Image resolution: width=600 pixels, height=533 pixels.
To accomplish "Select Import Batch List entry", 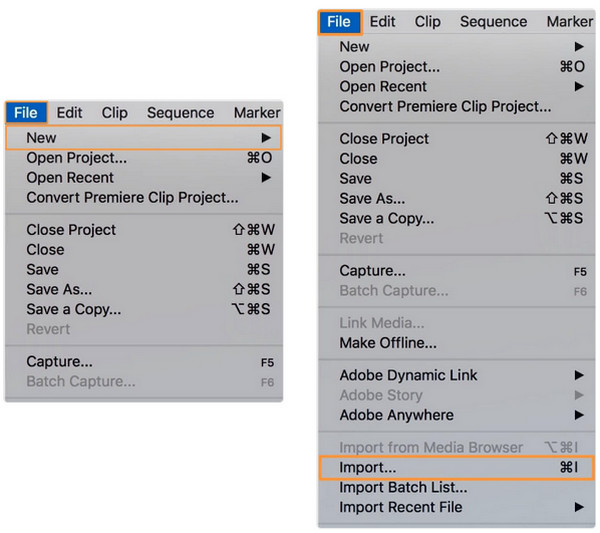I will click(457, 487).
